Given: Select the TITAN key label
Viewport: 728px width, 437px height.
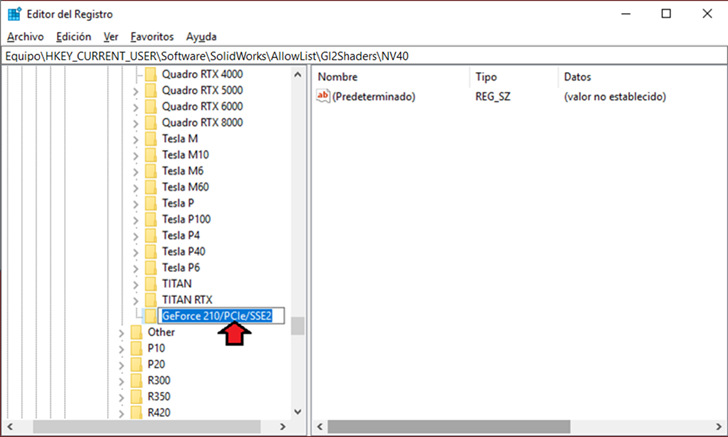Looking at the screenshot, I should click(176, 284).
